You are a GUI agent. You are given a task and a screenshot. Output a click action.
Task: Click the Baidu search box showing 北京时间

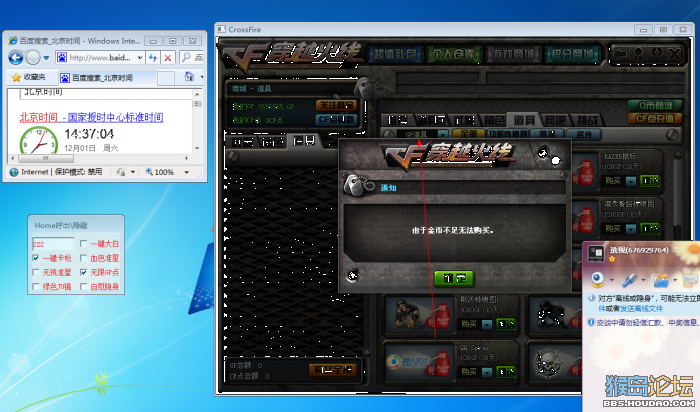(x=106, y=93)
